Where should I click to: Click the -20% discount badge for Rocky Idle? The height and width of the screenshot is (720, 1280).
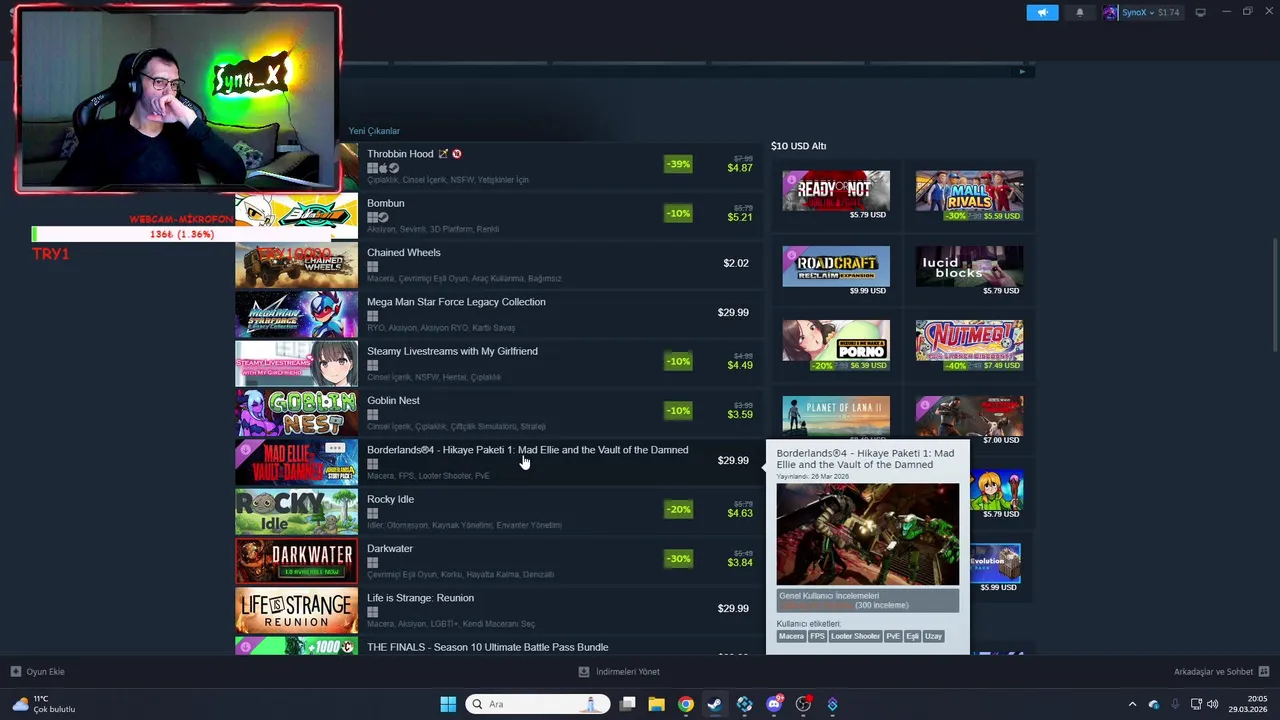click(678, 509)
